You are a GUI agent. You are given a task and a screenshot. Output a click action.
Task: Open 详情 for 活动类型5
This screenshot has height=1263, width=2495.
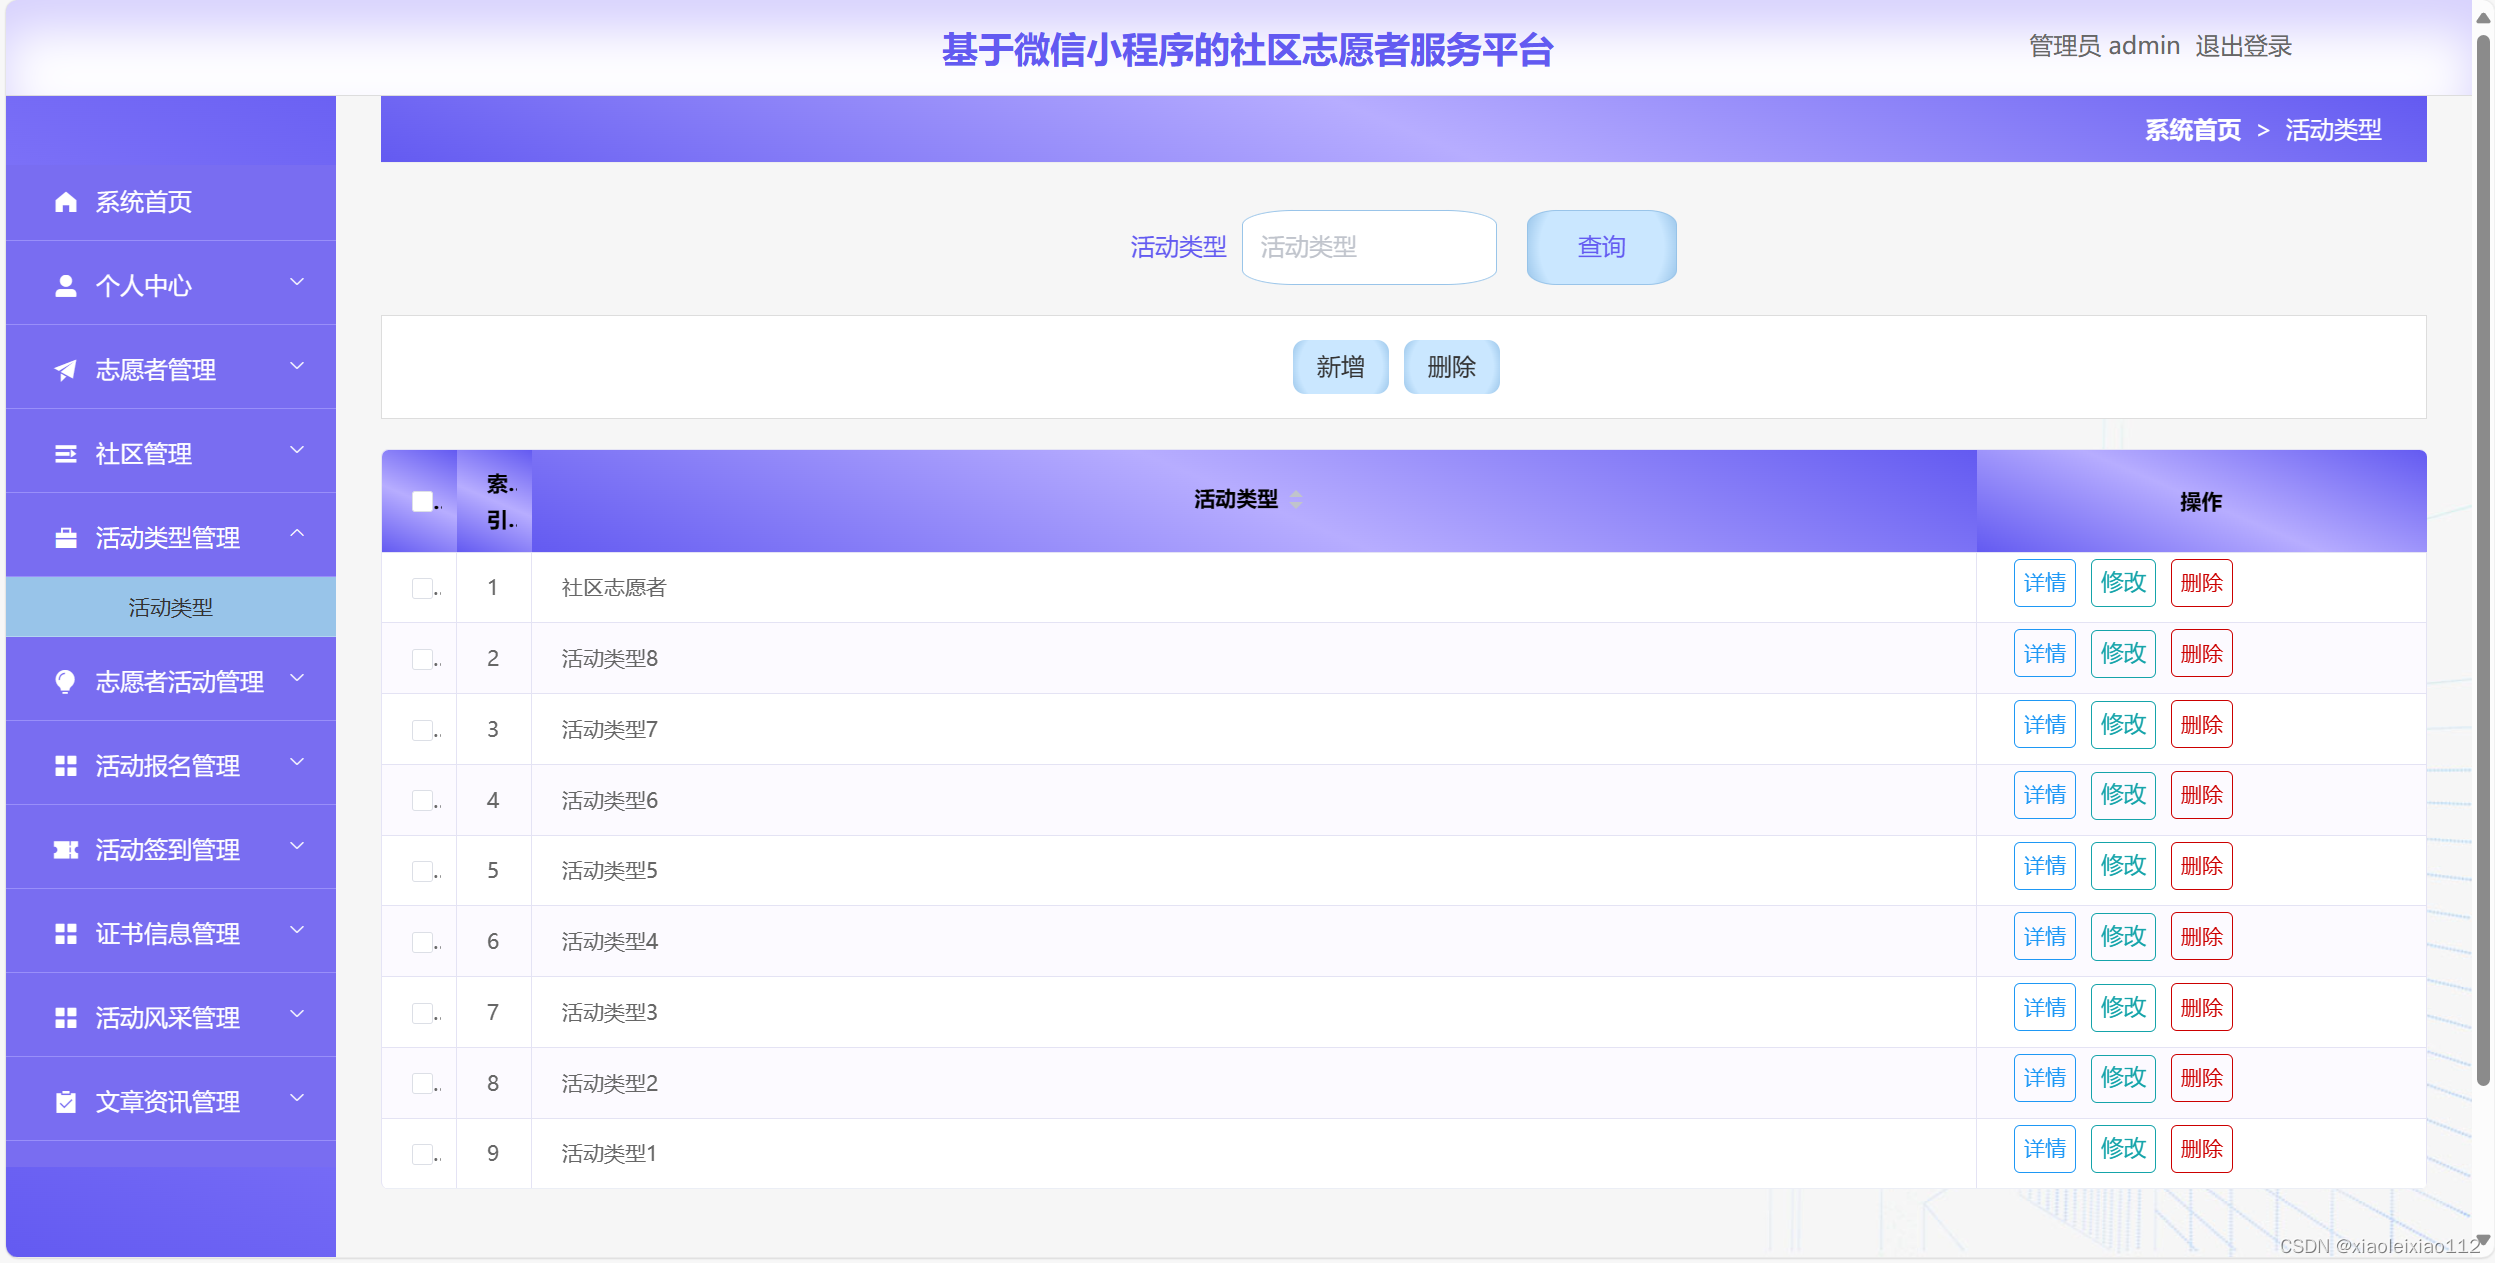coord(2044,866)
